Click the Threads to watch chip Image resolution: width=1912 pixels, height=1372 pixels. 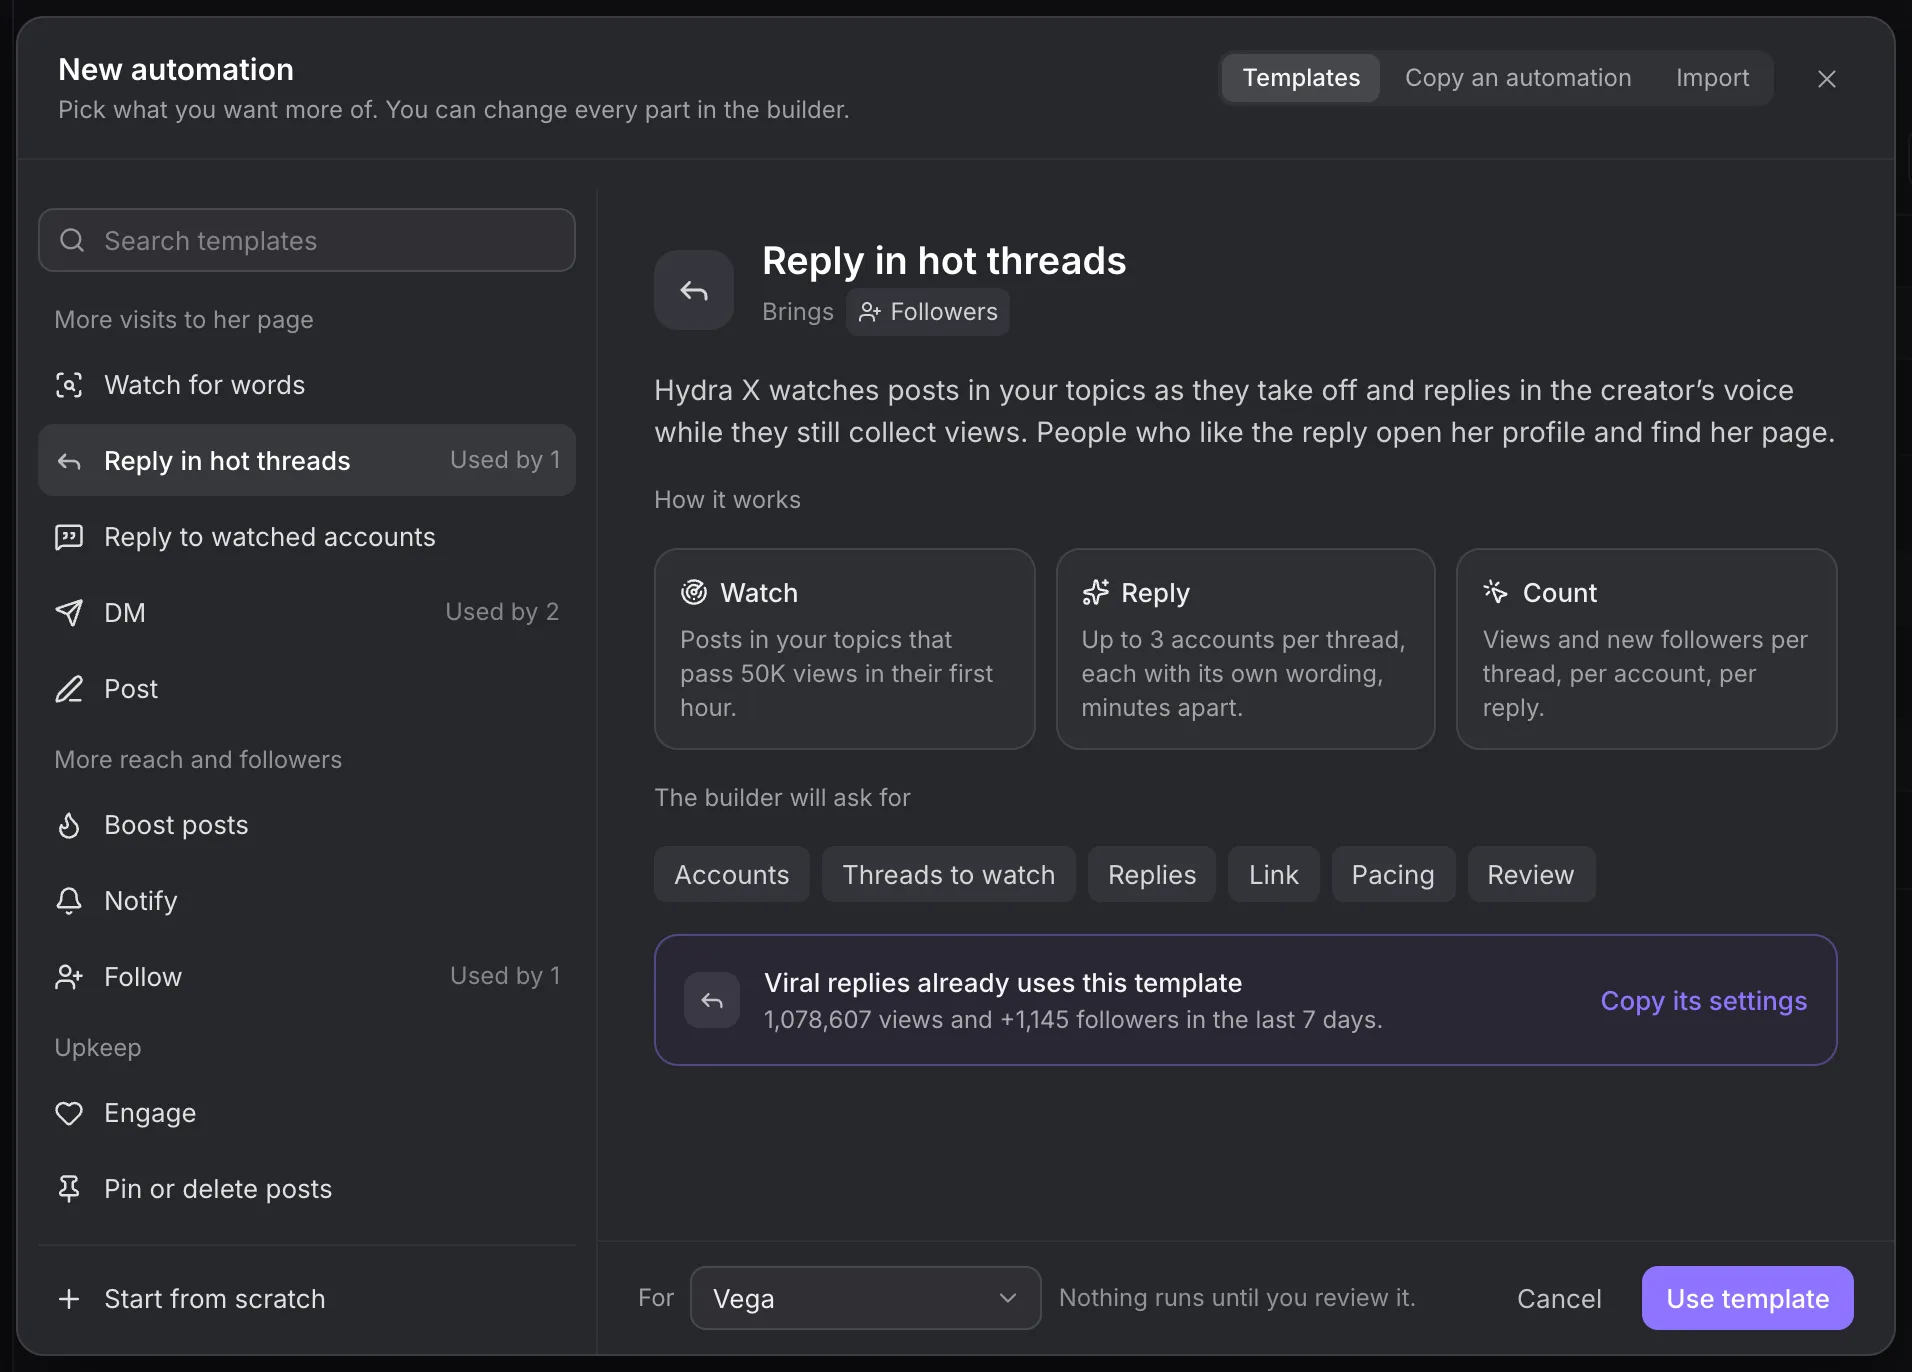[948, 874]
